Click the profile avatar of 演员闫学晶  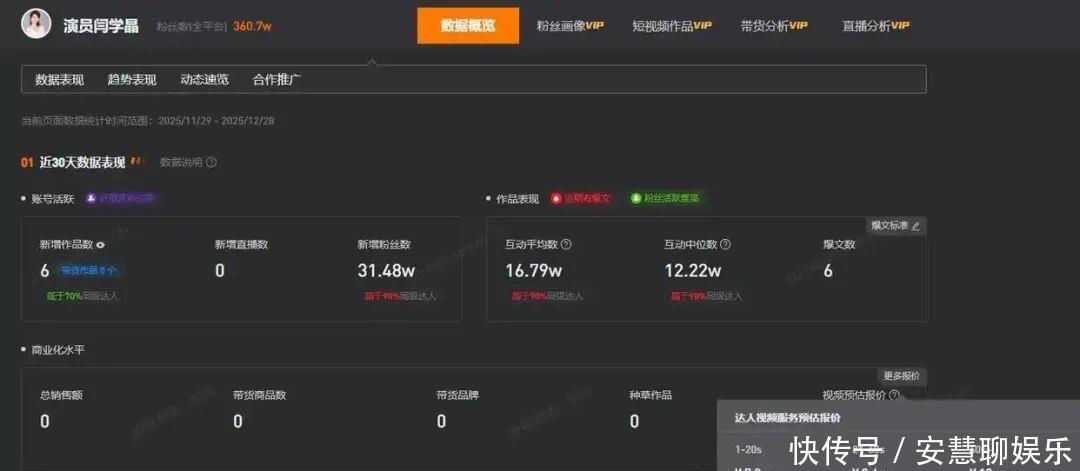36,24
